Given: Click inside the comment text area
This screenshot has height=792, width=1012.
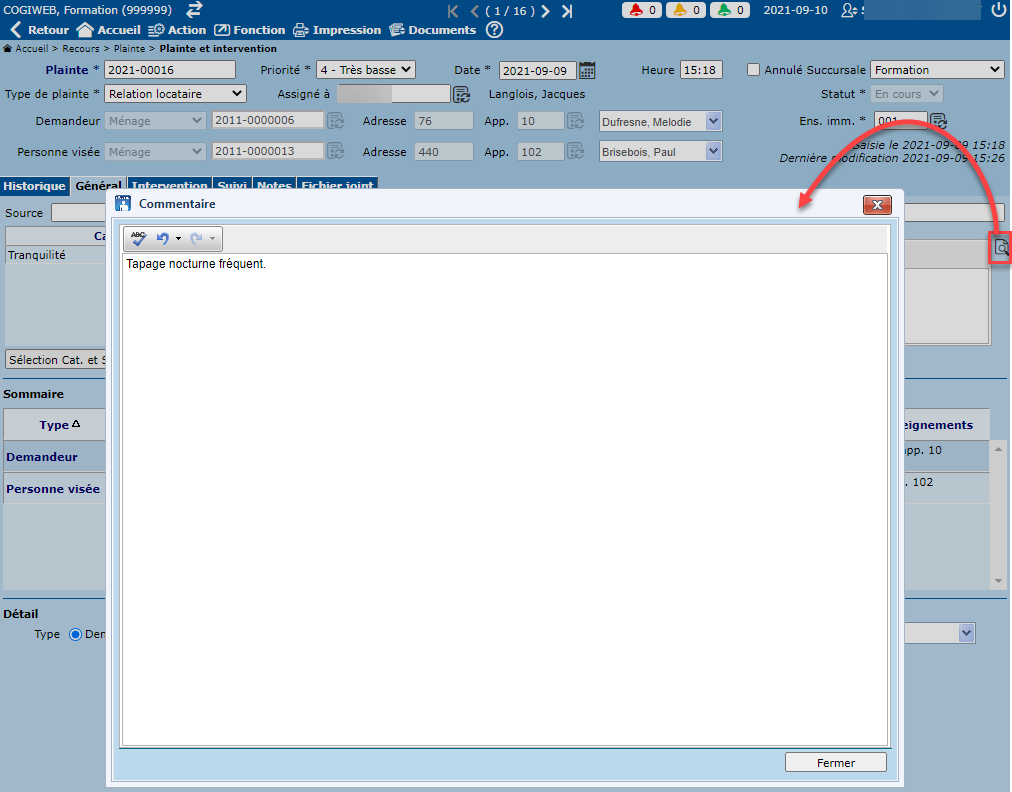Looking at the screenshot, I should tap(504, 500).
